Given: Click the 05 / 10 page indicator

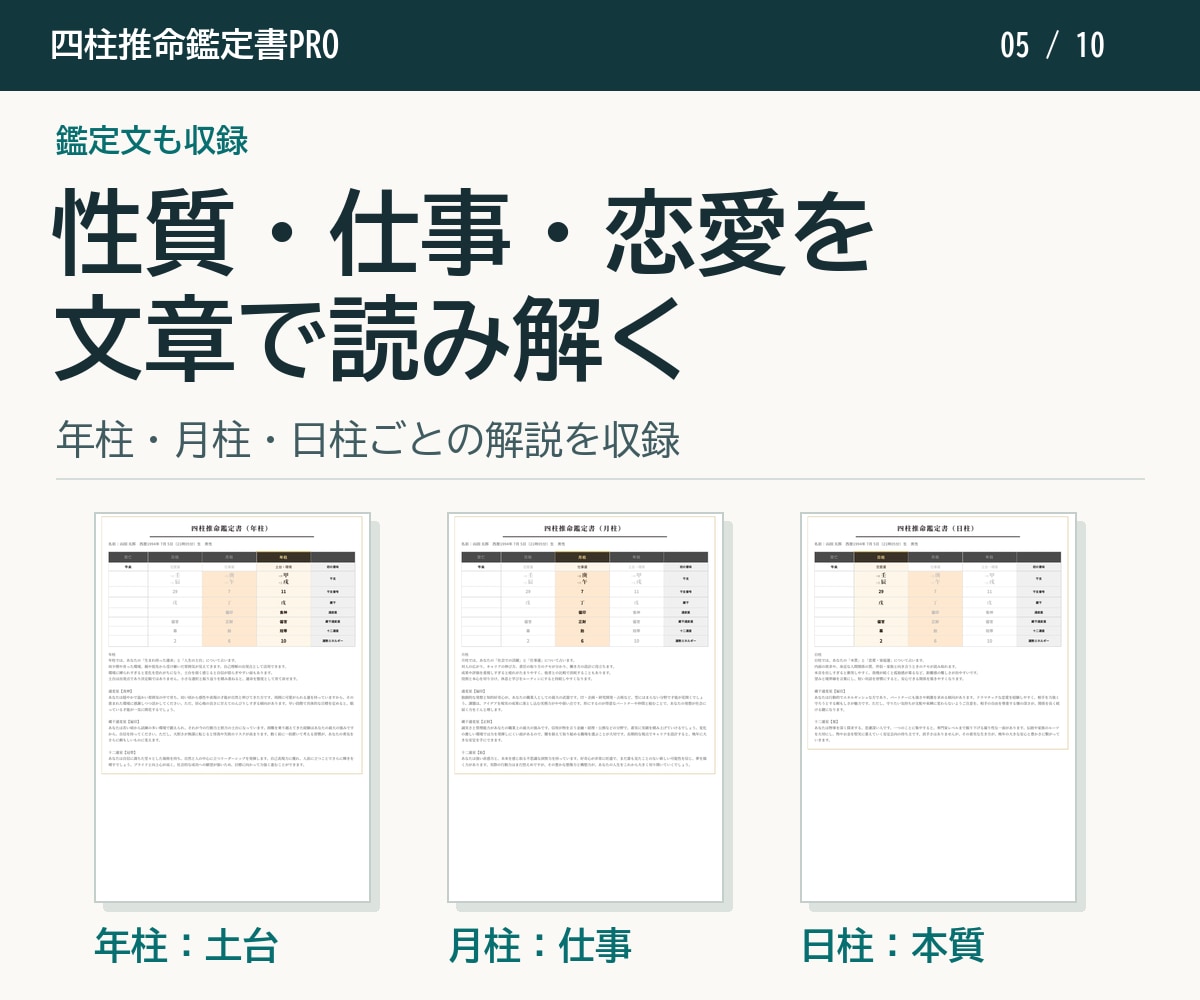Looking at the screenshot, I should (1052, 45).
